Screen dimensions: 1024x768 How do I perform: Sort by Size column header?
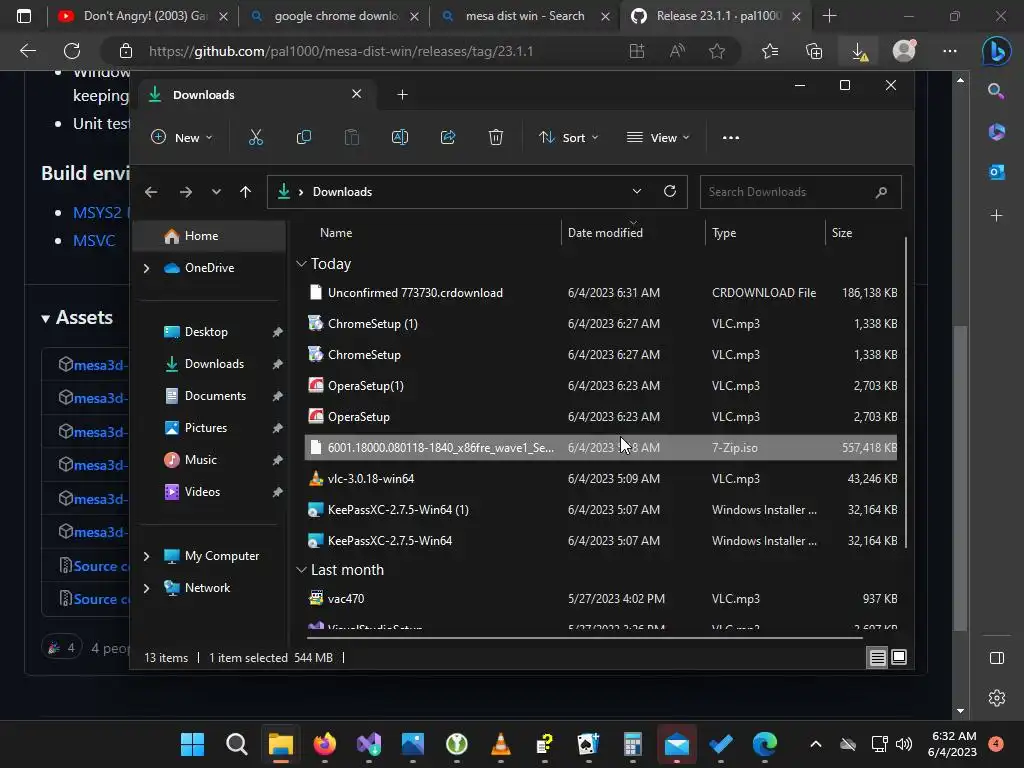click(842, 233)
